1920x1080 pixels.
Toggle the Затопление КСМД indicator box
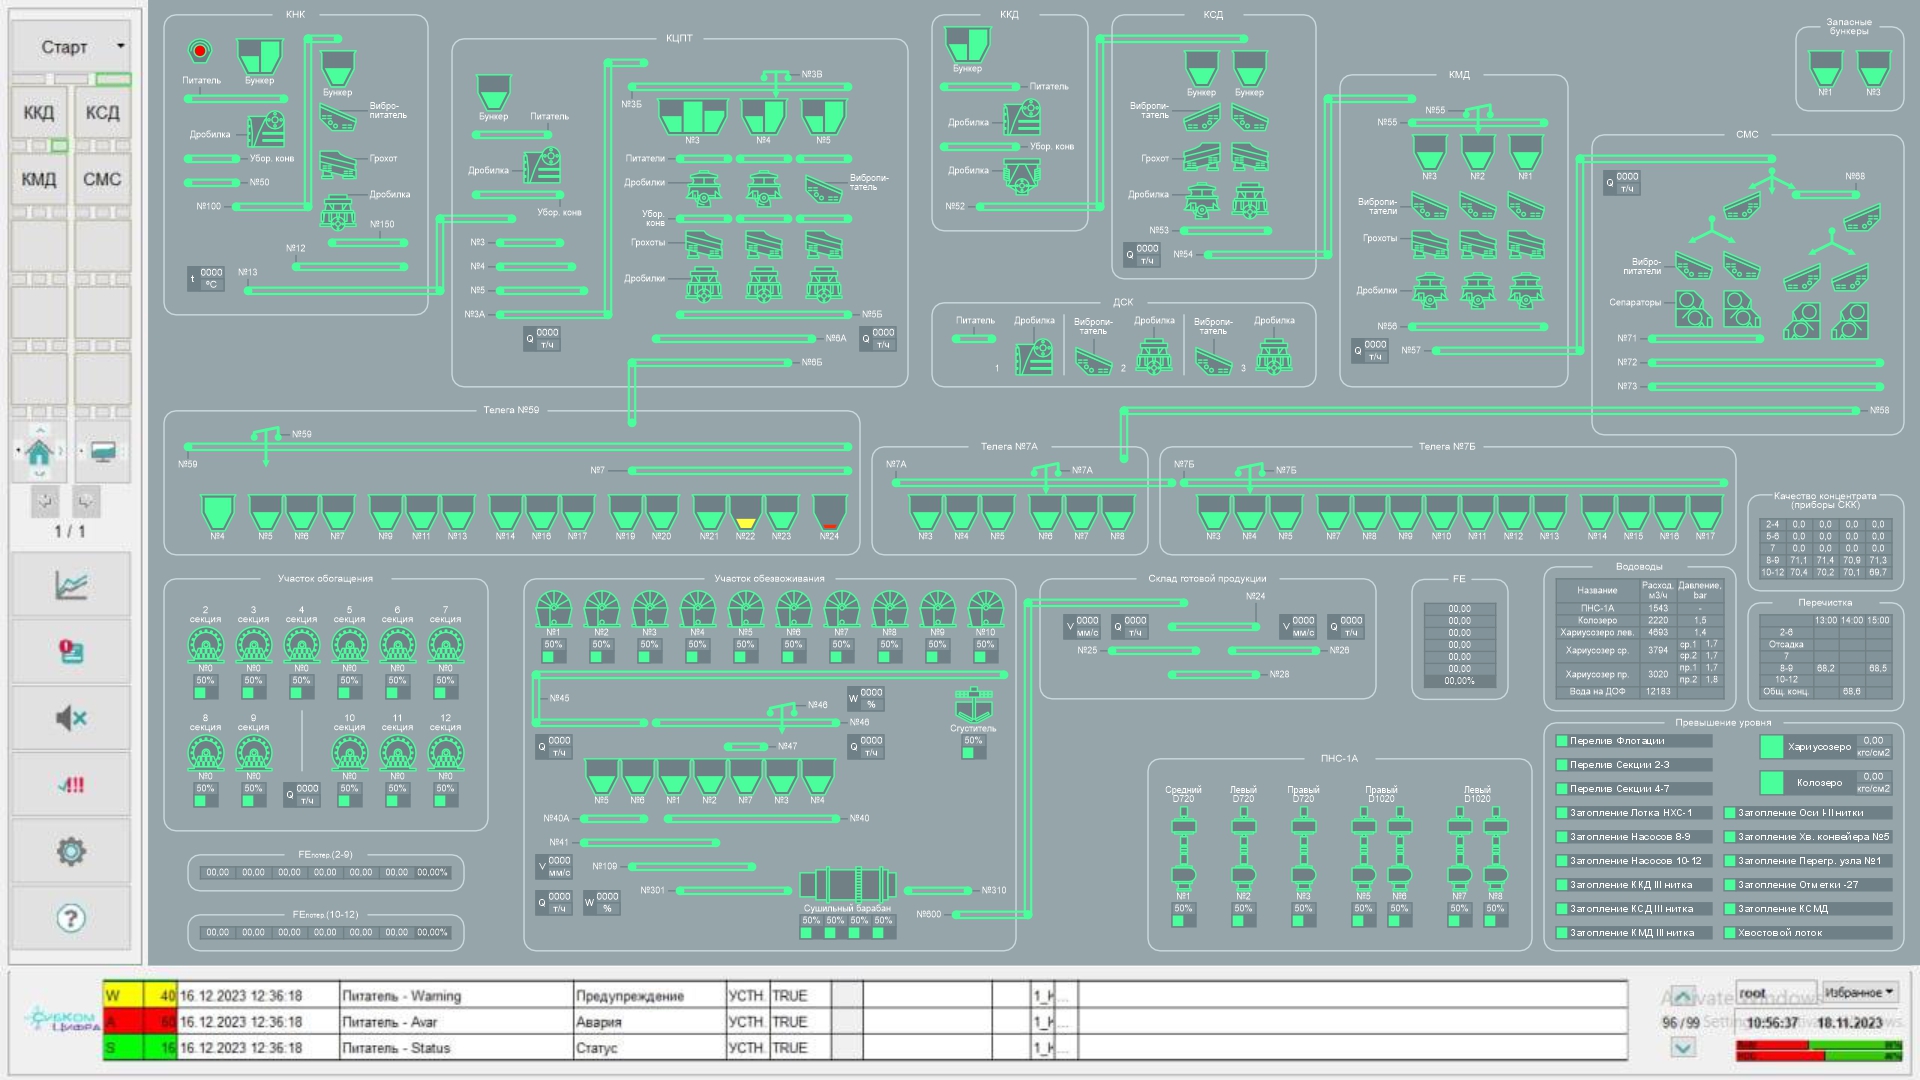(x=1729, y=909)
